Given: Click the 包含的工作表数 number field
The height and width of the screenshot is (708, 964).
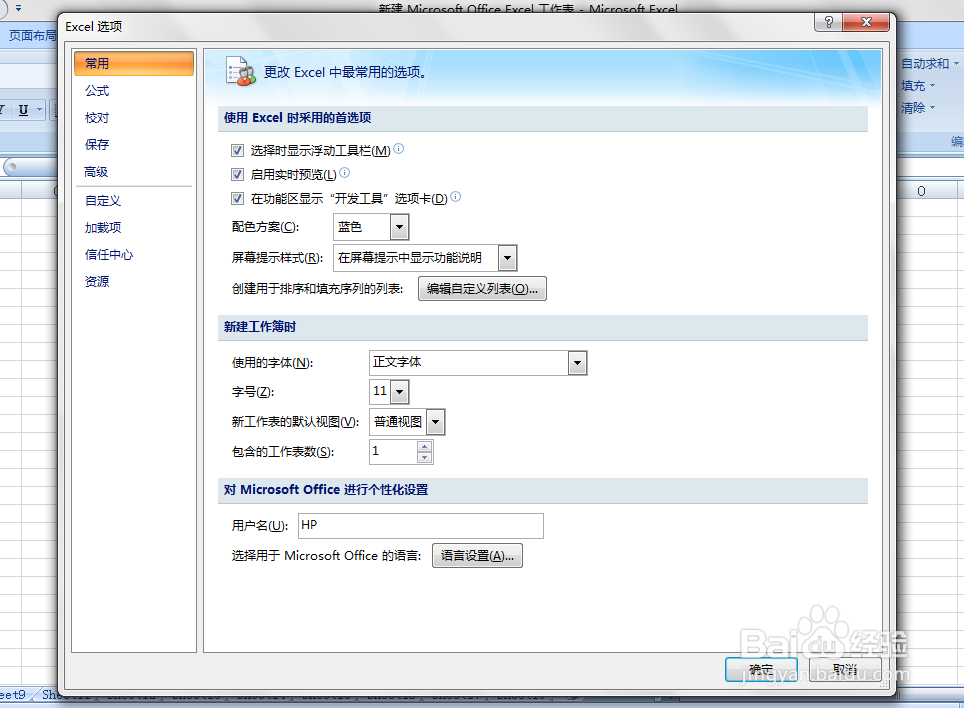Looking at the screenshot, I should tap(393, 452).
